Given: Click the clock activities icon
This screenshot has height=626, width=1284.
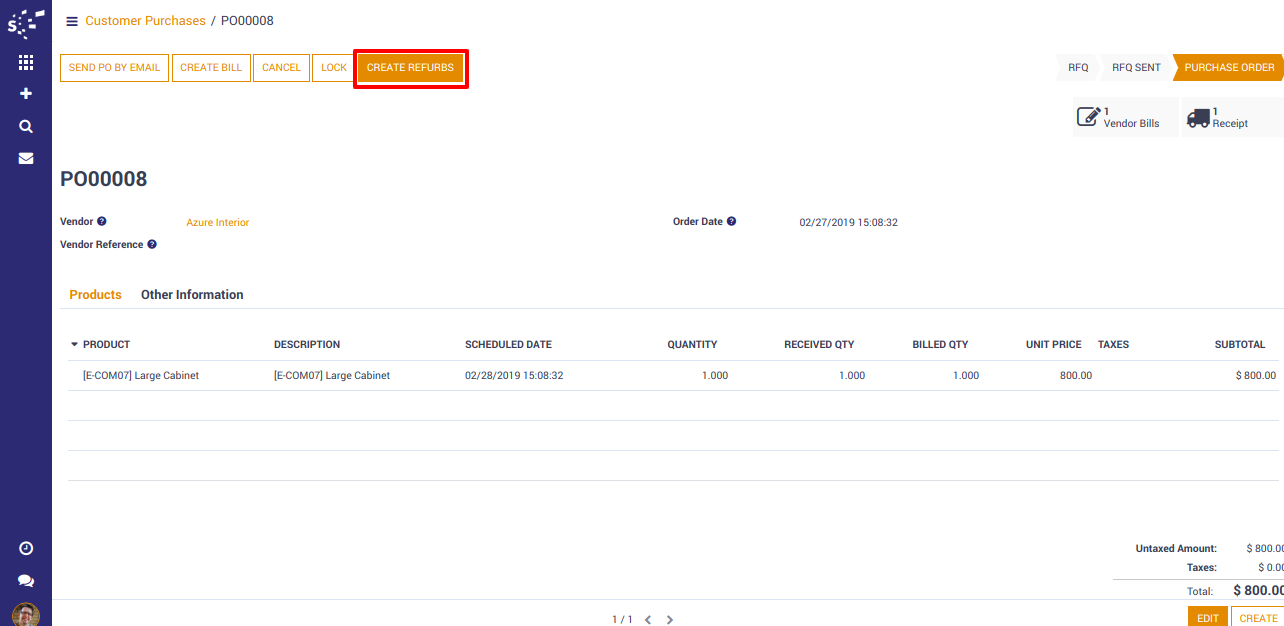Looking at the screenshot, I should (x=26, y=548).
